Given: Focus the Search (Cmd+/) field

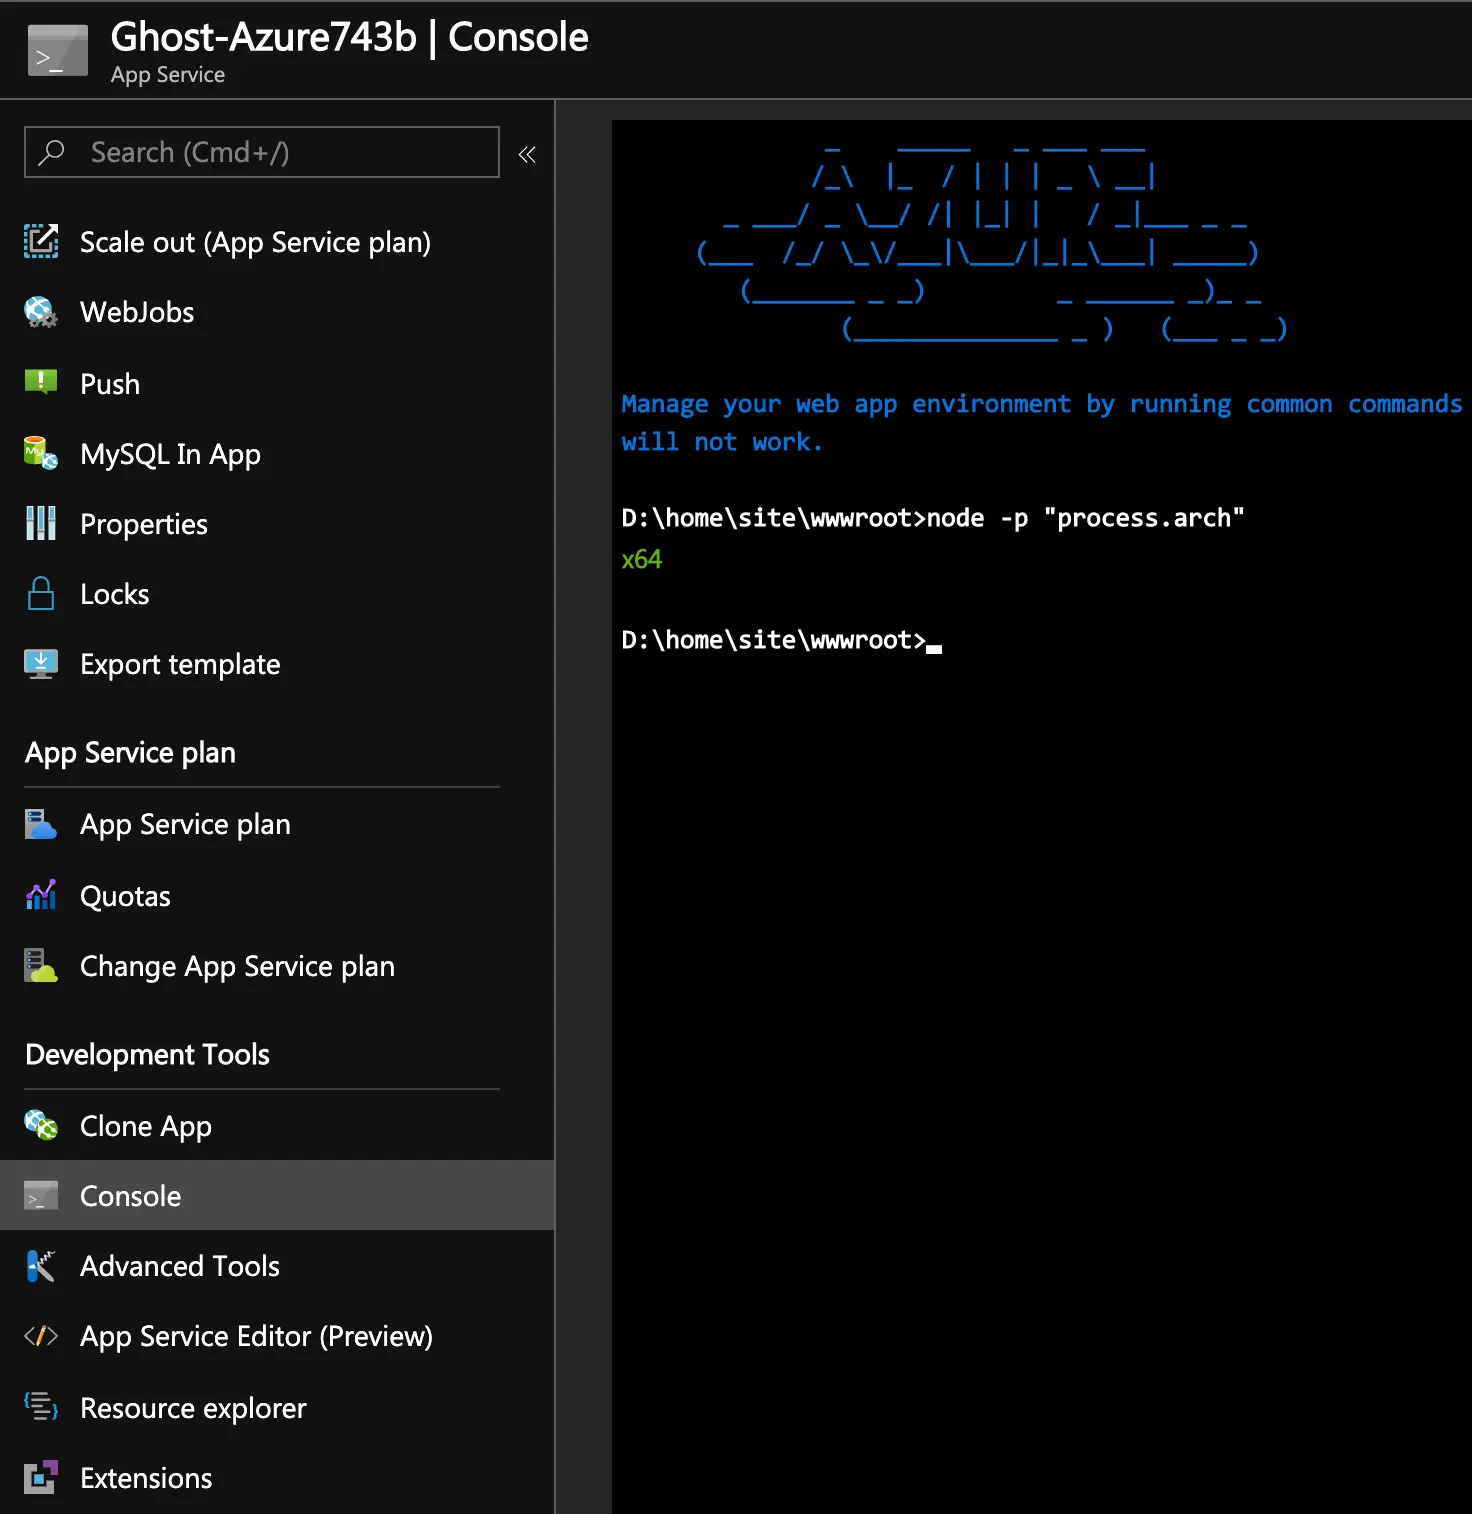Looking at the screenshot, I should click(x=262, y=152).
